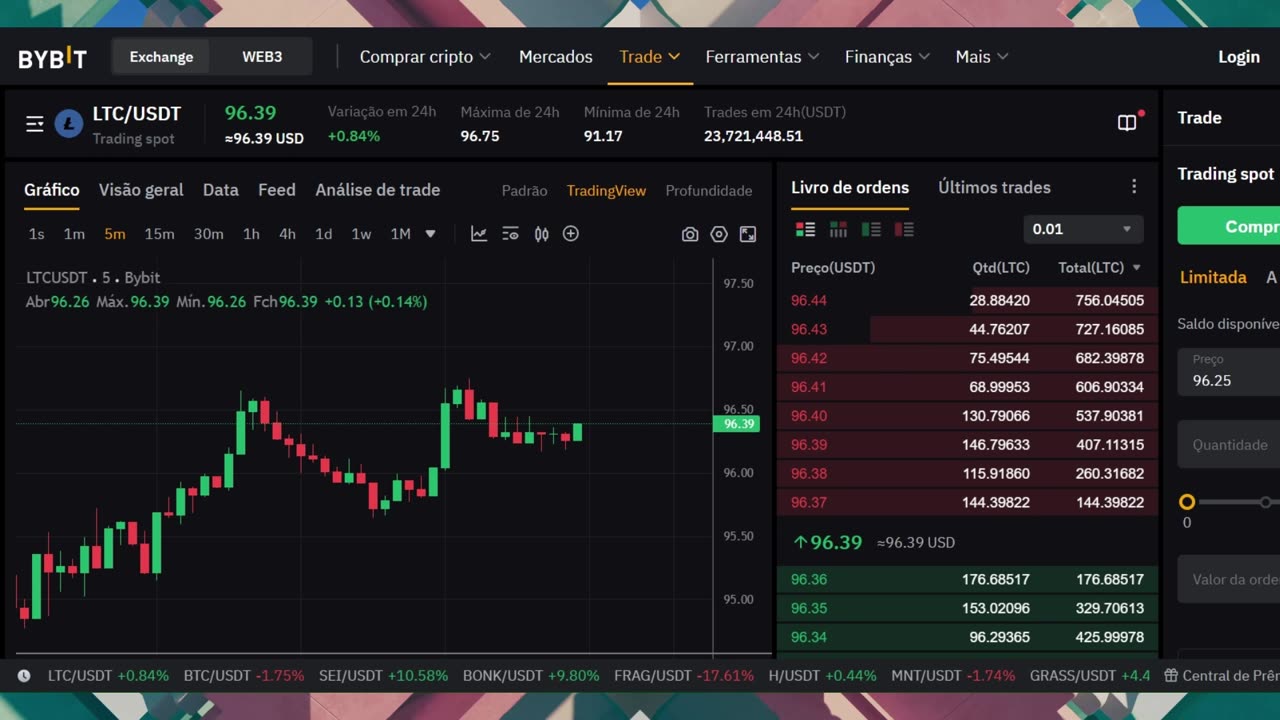Switch to Análise de trade tab
The height and width of the screenshot is (720, 1280).
[x=378, y=190]
